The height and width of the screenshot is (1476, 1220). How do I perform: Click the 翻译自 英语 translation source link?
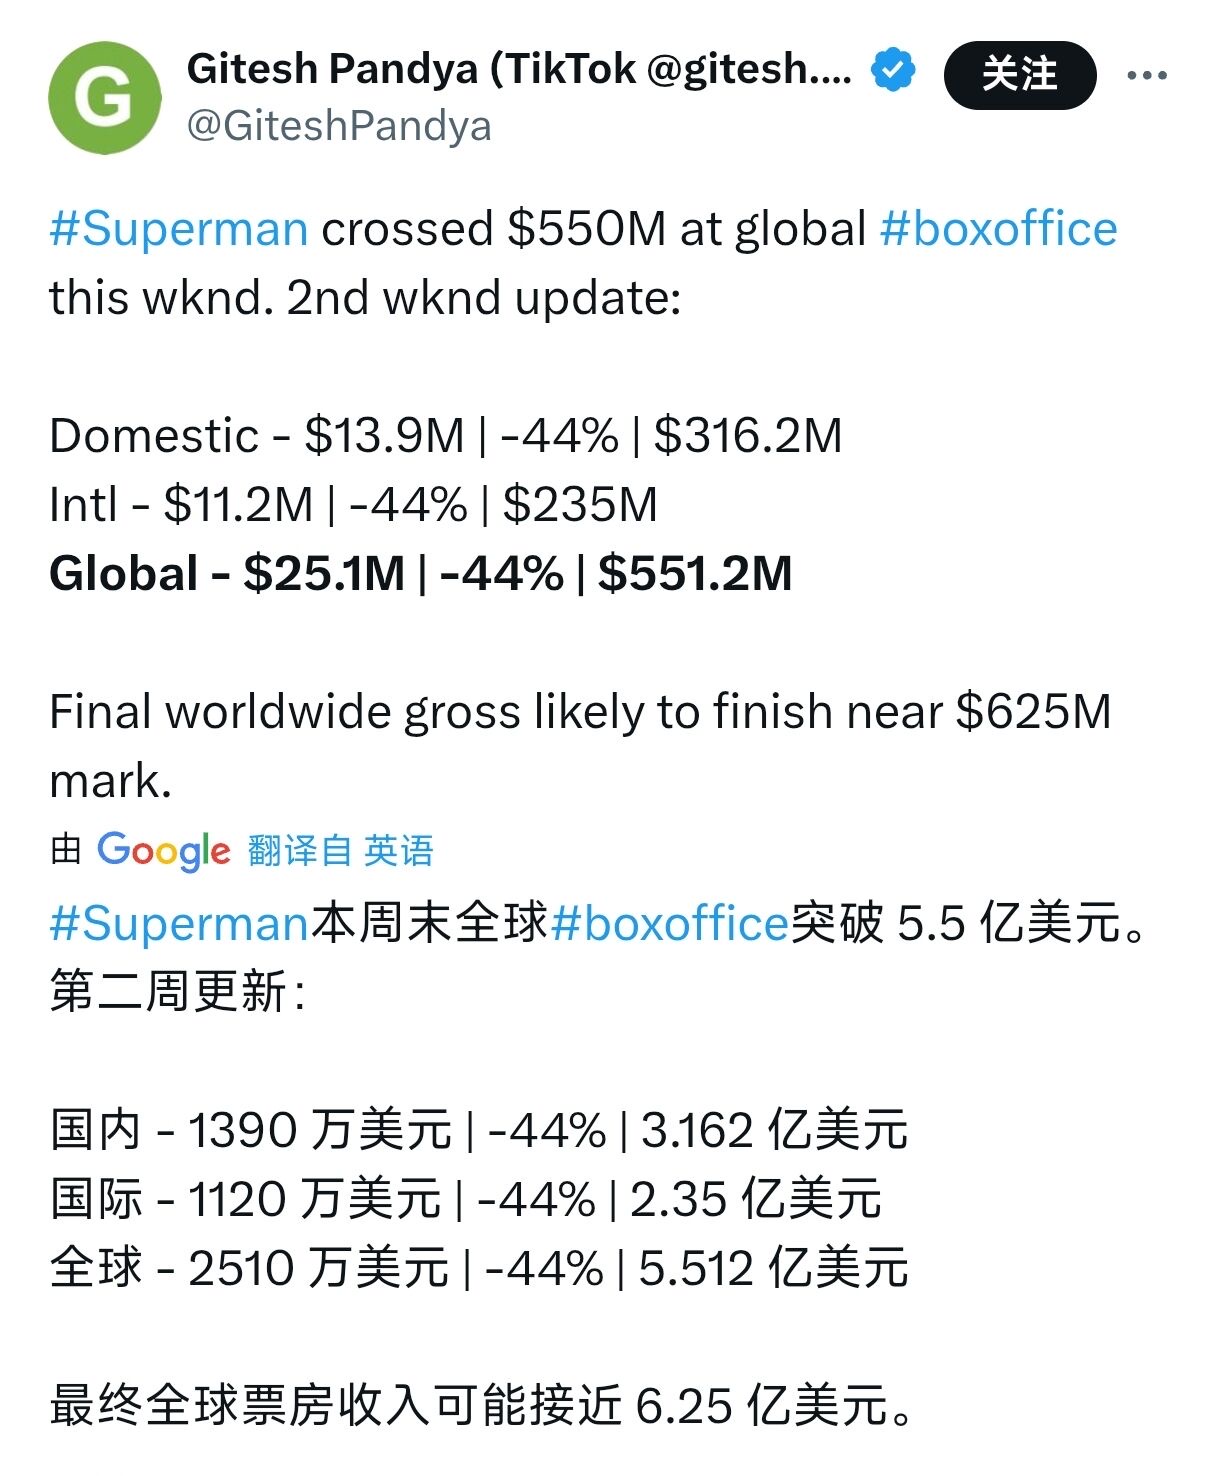(x=341, y=851)
